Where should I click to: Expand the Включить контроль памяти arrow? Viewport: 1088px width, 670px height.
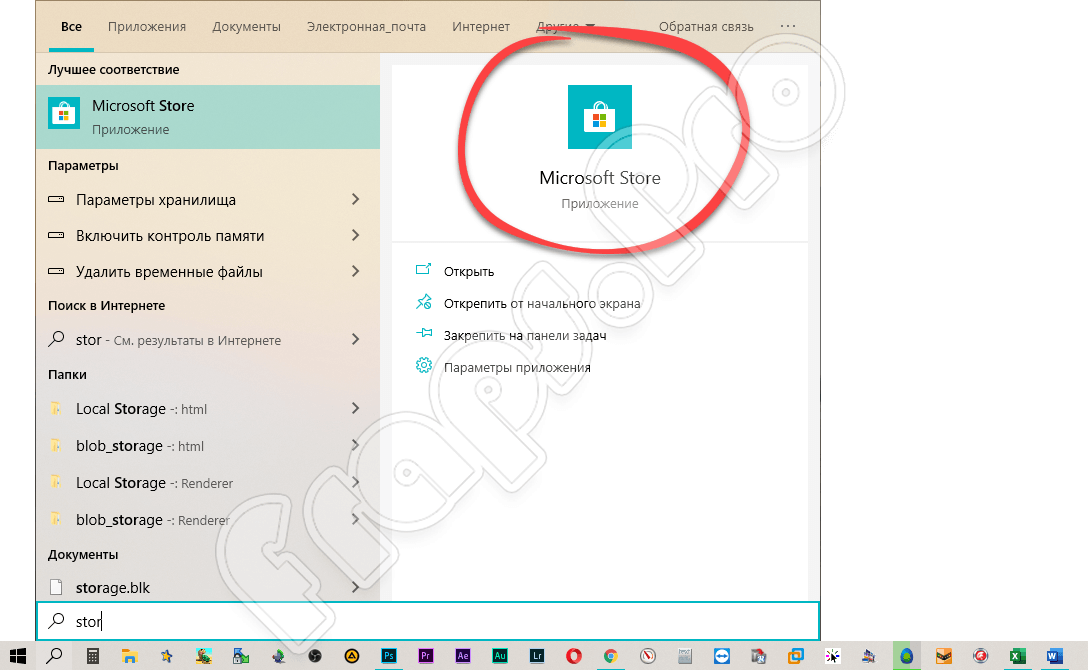point(355,236)
